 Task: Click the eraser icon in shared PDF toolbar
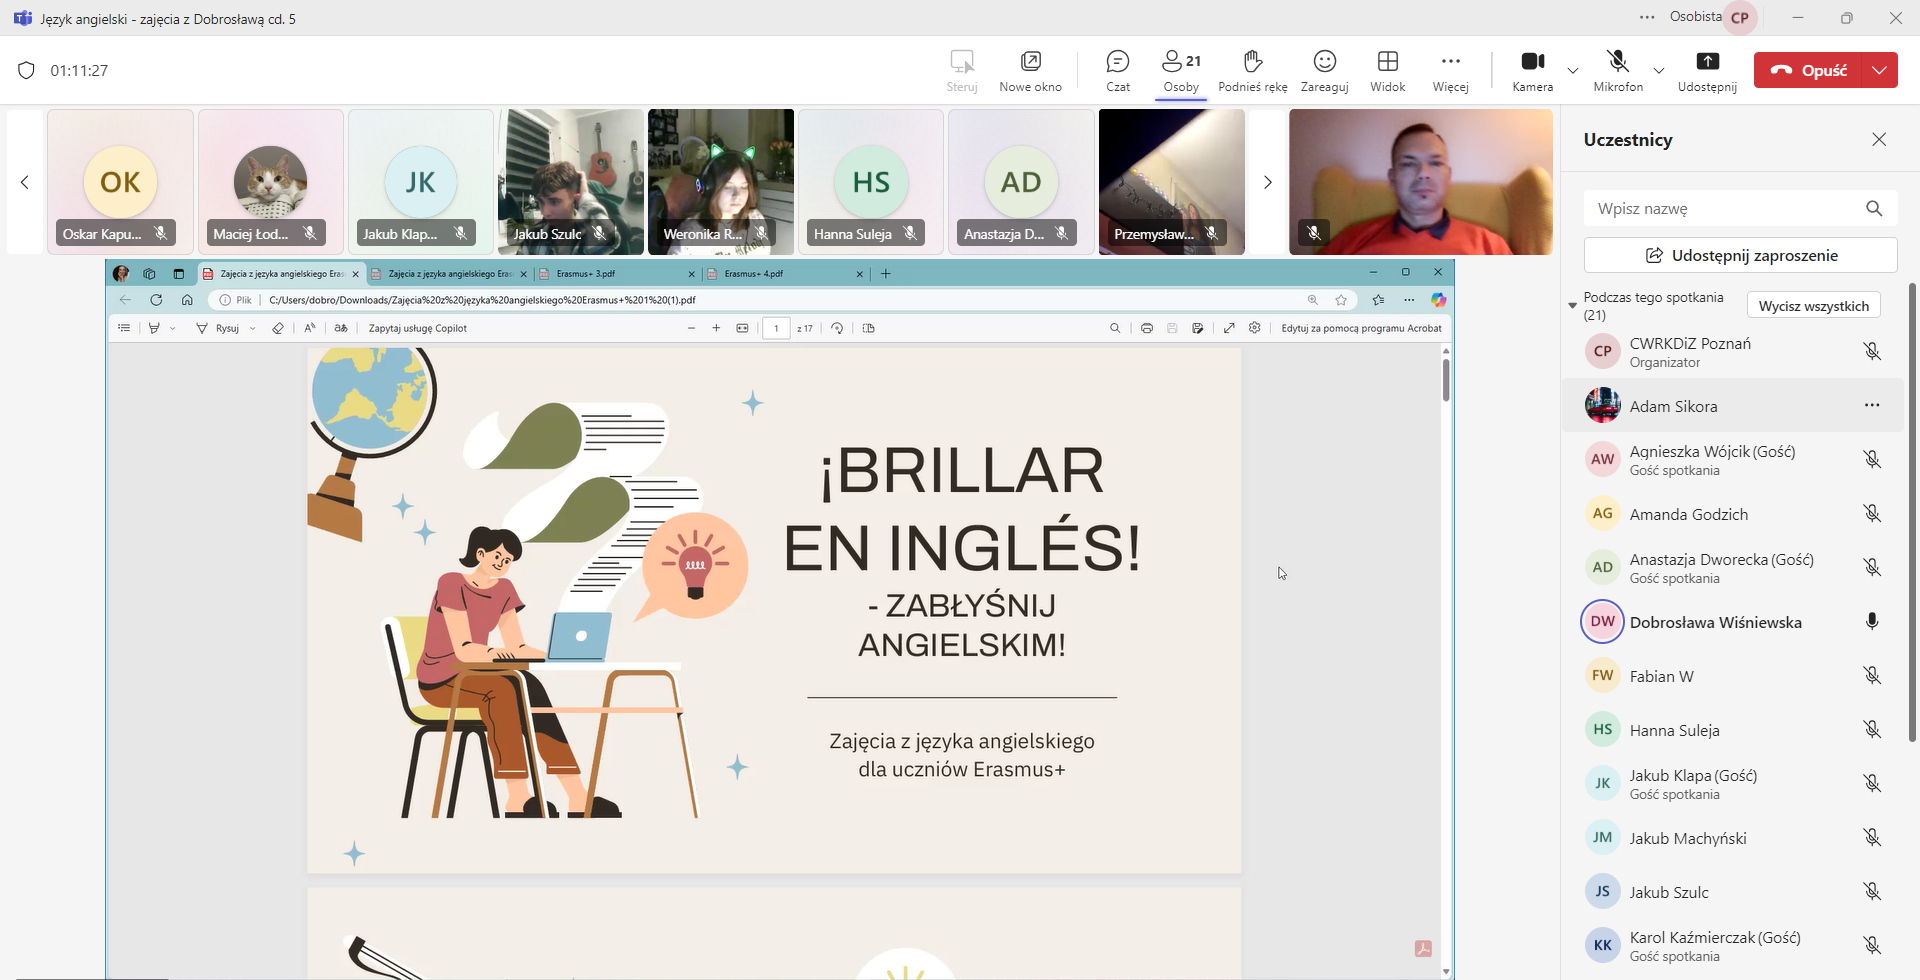tap(278, 328)
